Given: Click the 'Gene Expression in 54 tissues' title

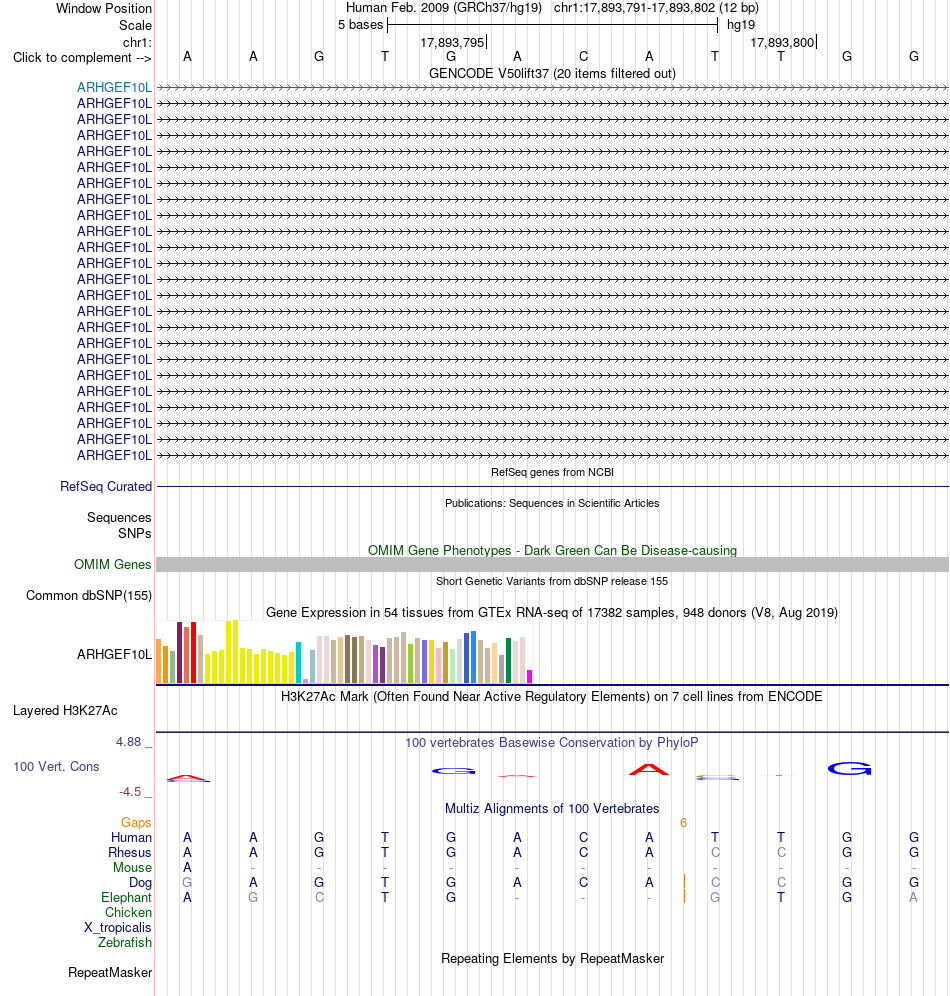Looking at the screenshot, I should pos(552,613).
